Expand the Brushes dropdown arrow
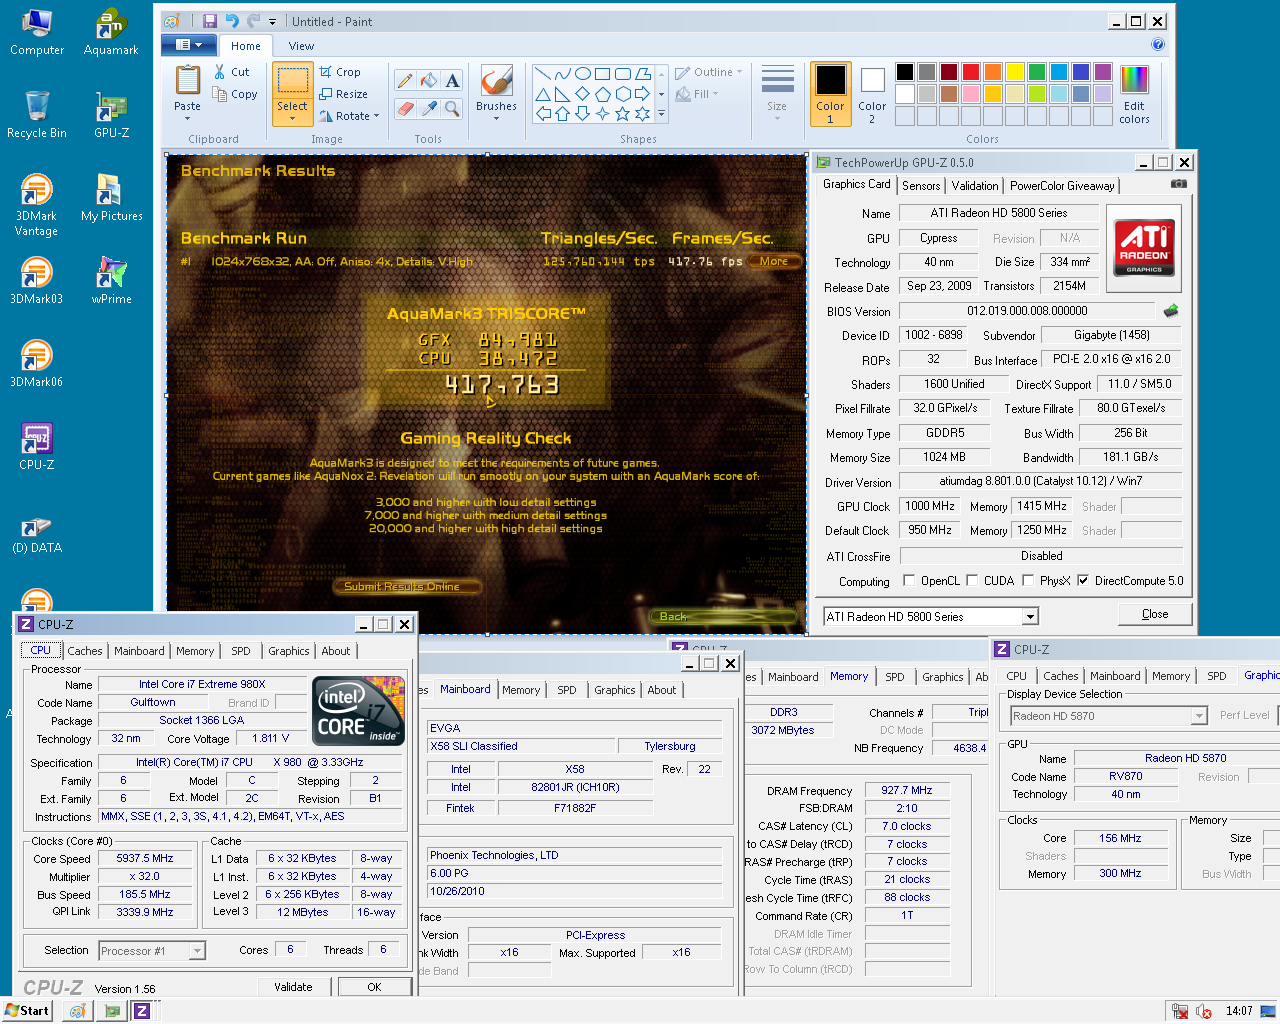Image resolution: width=1280 pixels, height=1024 pixels. click(x=496, y=119)
